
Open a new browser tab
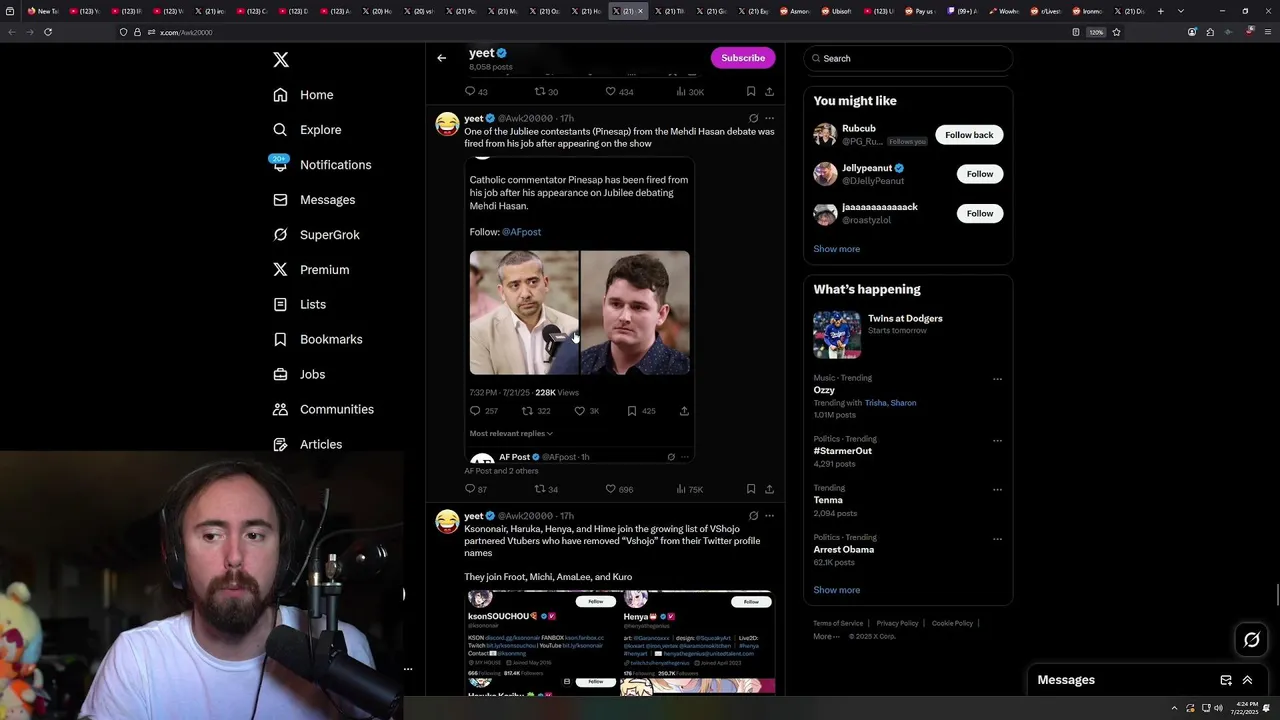tap(1160, 11)
